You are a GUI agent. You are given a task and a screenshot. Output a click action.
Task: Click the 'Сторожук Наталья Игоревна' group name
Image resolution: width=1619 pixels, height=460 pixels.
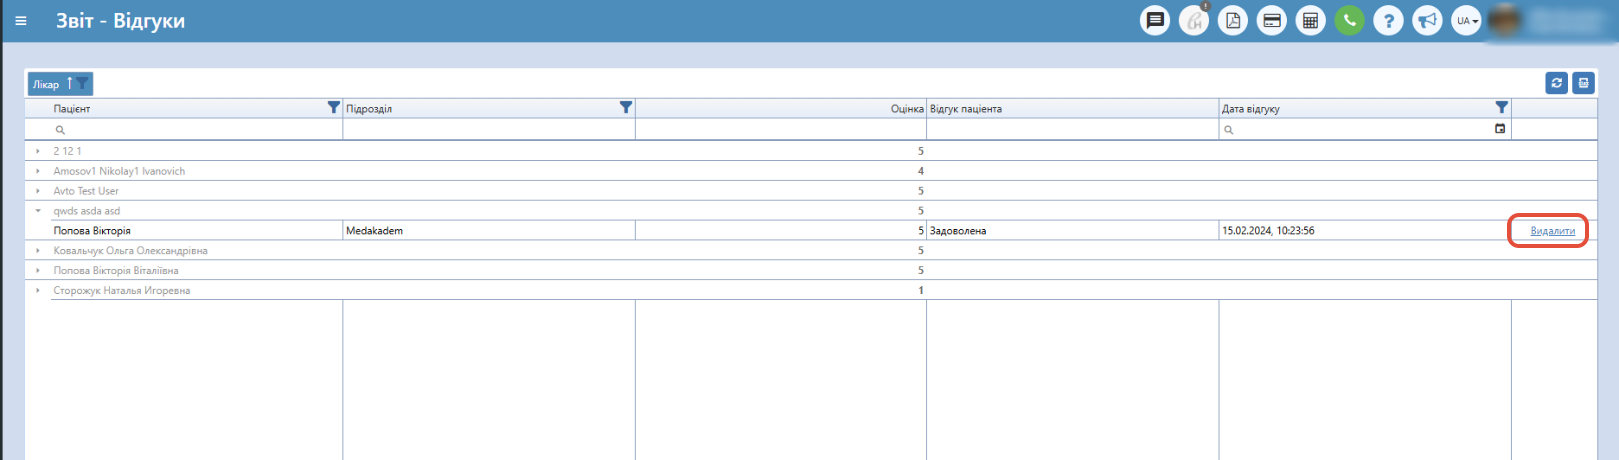click(122, 291)
